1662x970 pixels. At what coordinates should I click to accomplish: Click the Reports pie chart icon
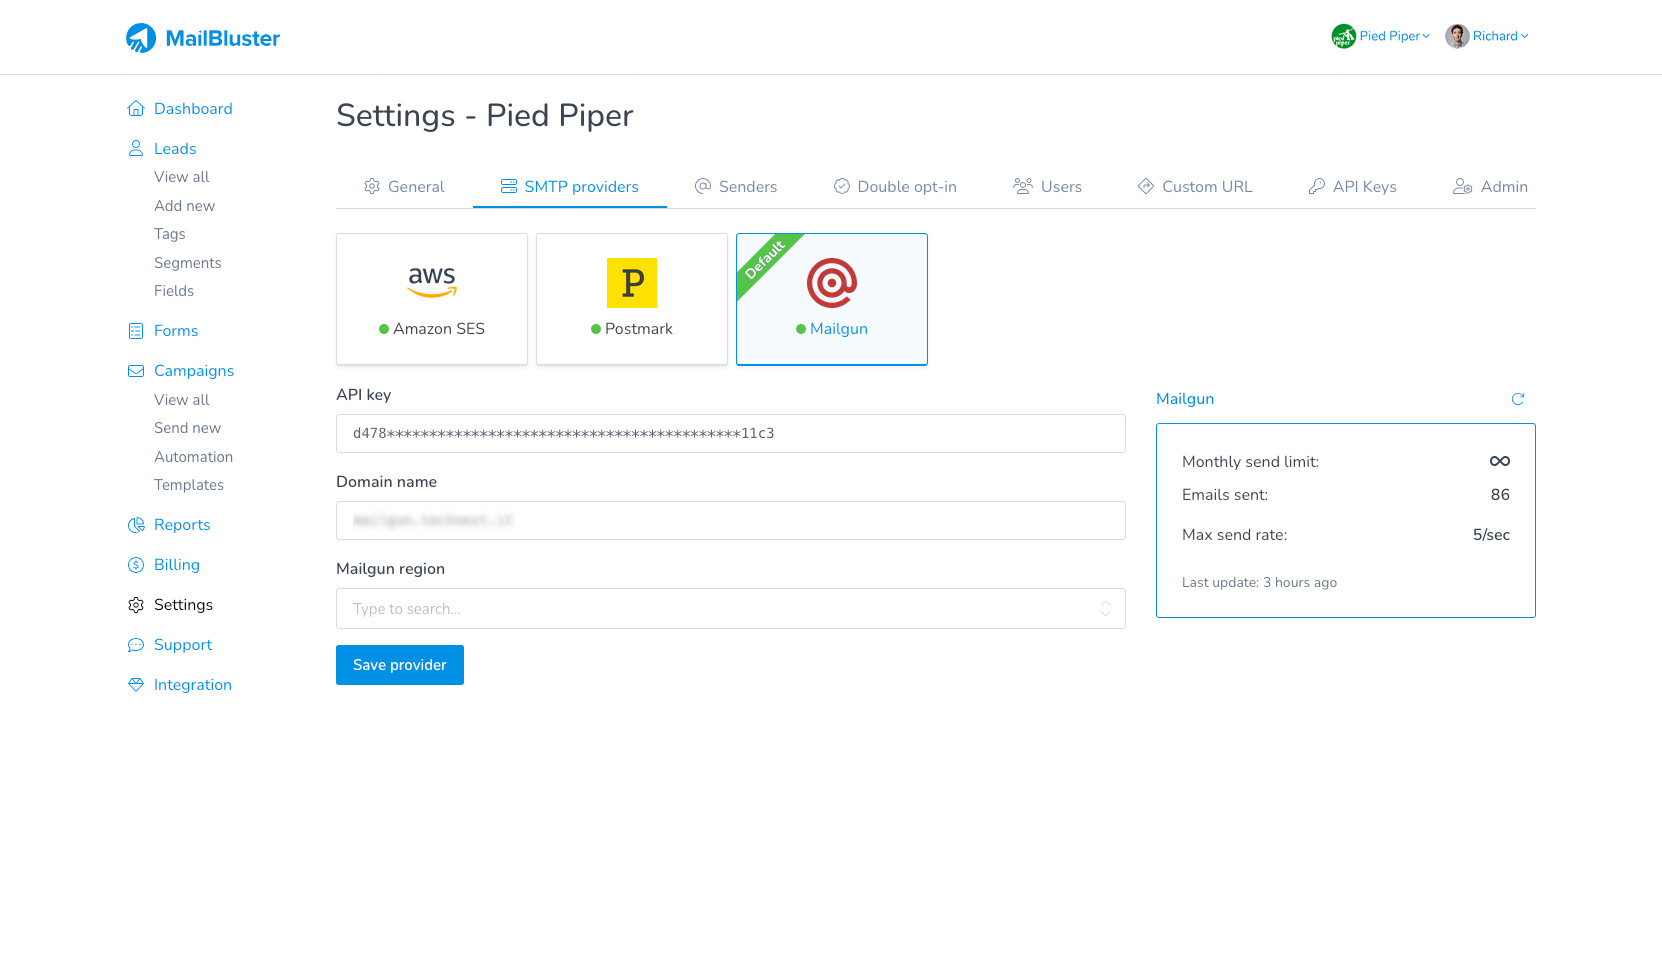tap(136, 524)
